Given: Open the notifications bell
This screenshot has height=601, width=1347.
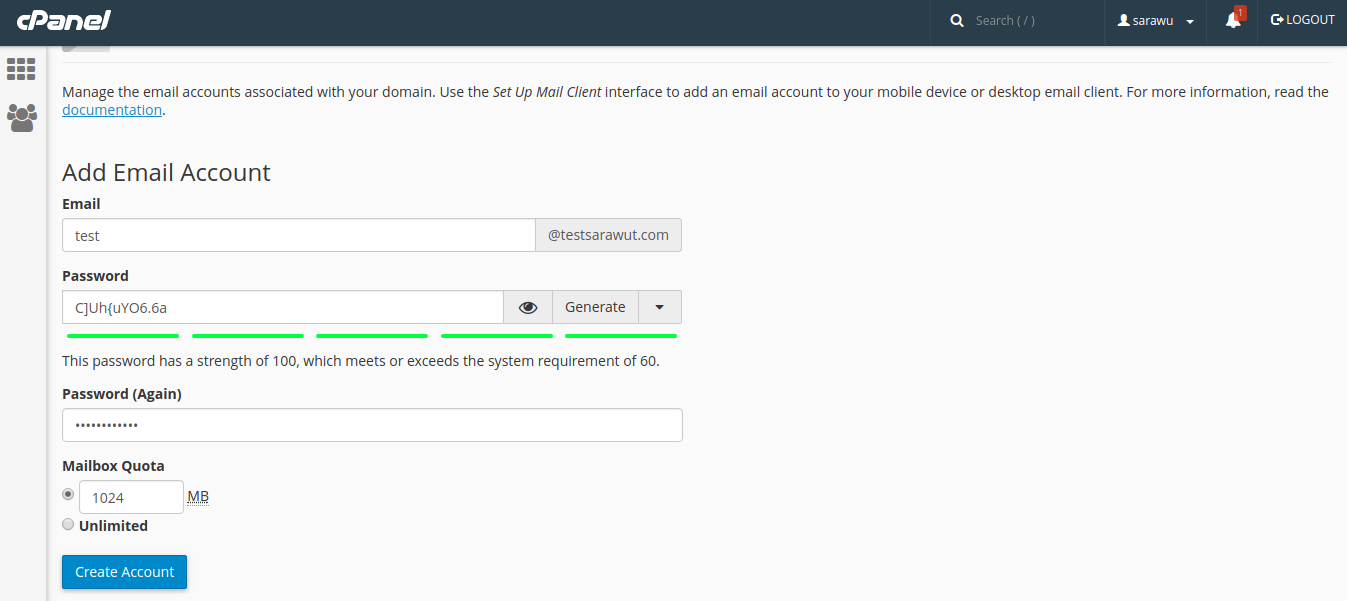Looking at the screenshot, I should coord(1233,21).
